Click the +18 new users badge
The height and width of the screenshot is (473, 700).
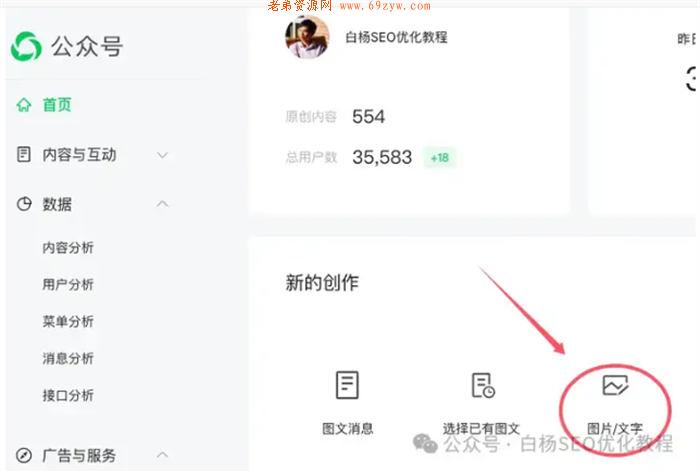coord(440,158)
